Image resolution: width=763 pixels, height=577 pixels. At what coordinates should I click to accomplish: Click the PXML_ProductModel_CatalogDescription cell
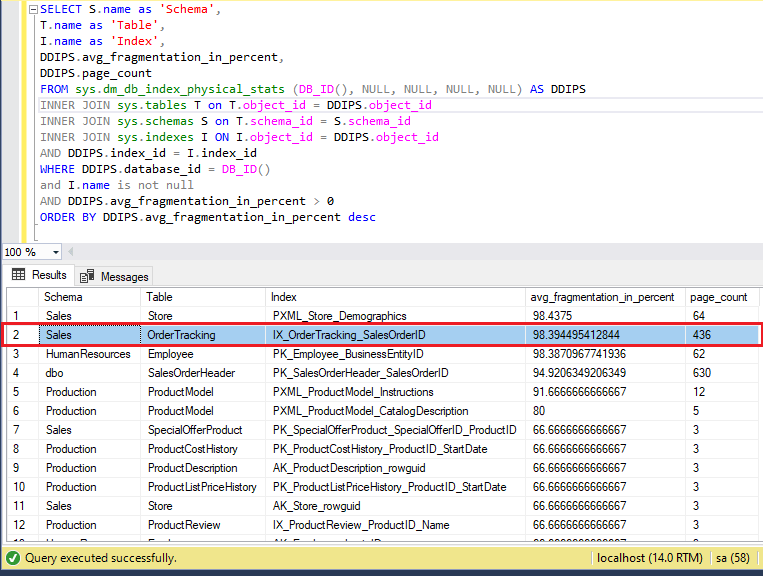tap(396, 411)
